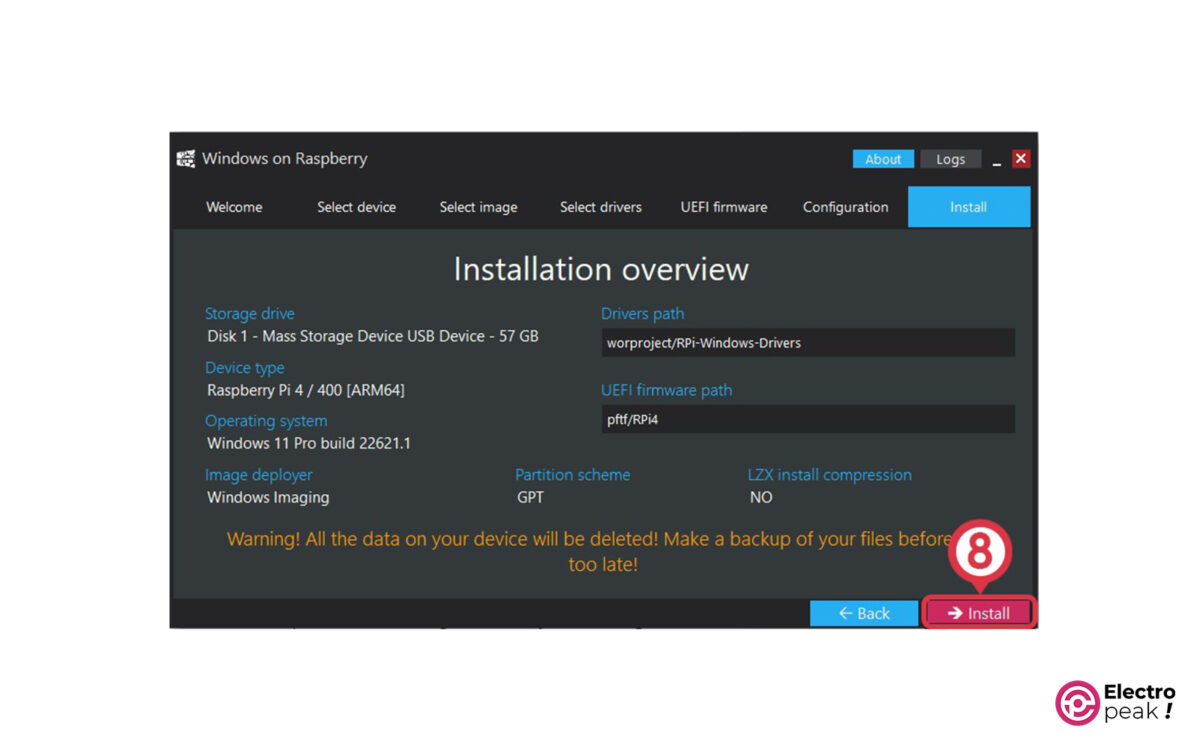
Task: Click the Windows on Raspberry app icon
Action: pyautogui.click(x=185, y=159)
